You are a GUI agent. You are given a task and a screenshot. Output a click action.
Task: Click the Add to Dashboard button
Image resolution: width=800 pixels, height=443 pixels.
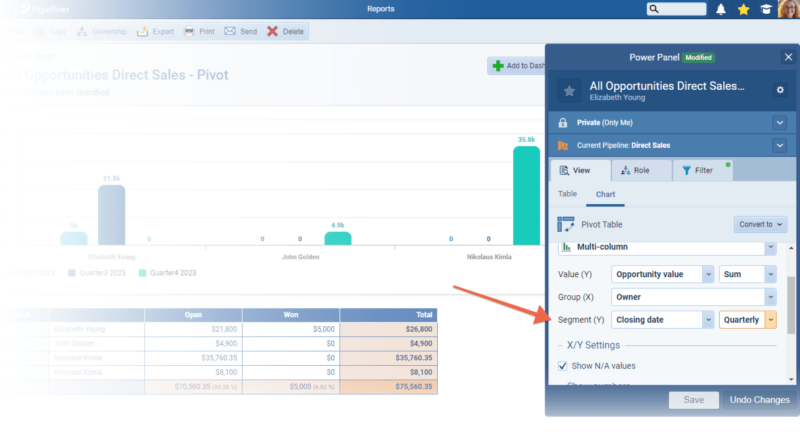(517, 66)
